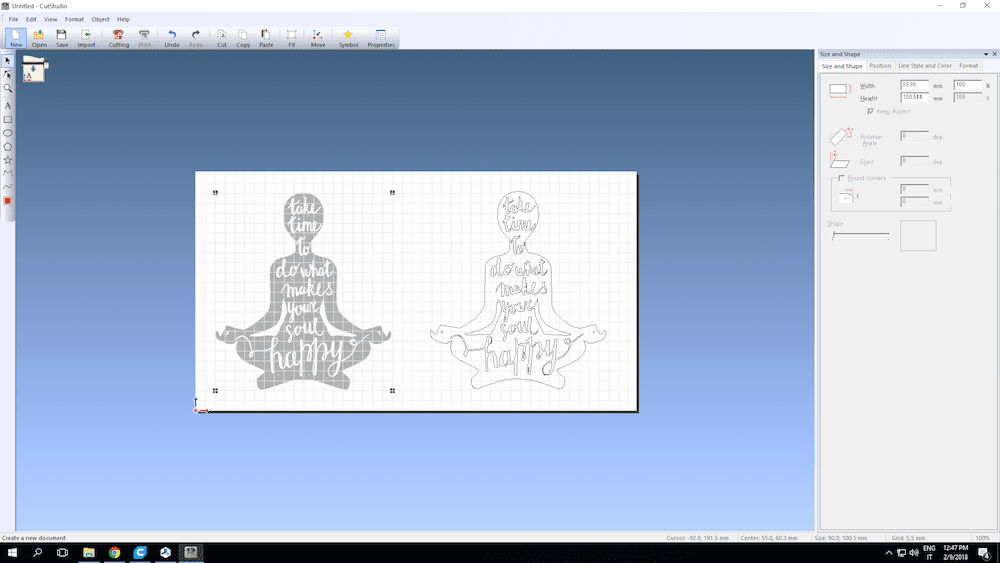Screen dimensions: 1000x563
Task: Switch to the Format tab in the panel
Action: coord(968,66)
